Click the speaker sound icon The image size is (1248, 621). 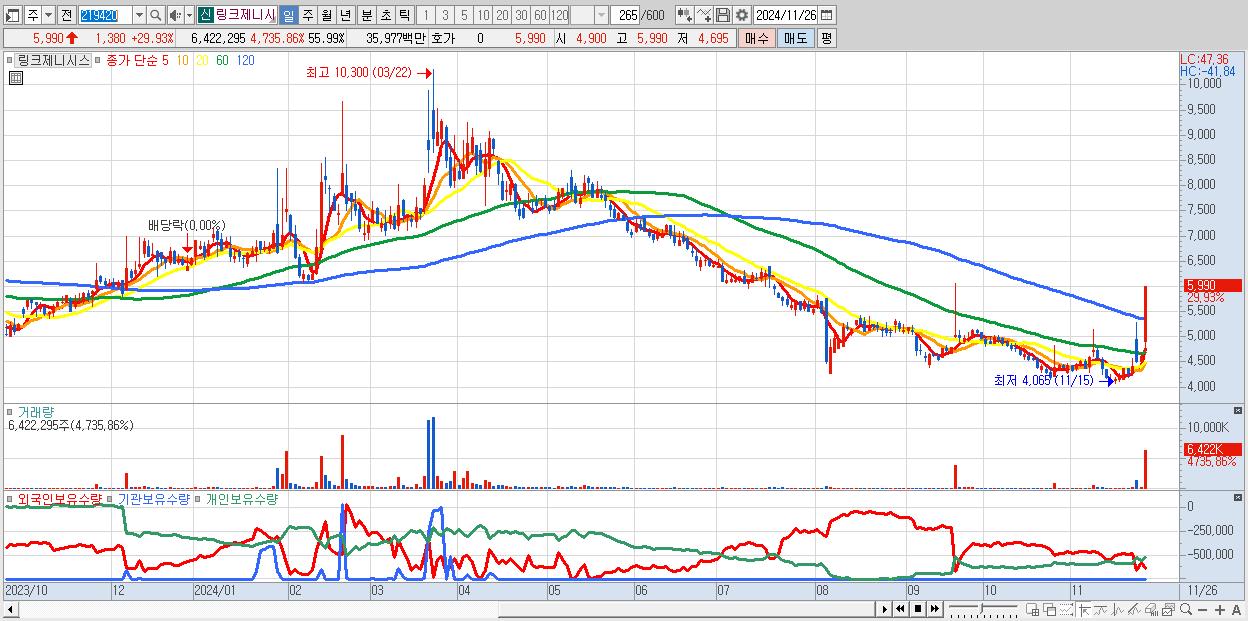tap(175, 15)
